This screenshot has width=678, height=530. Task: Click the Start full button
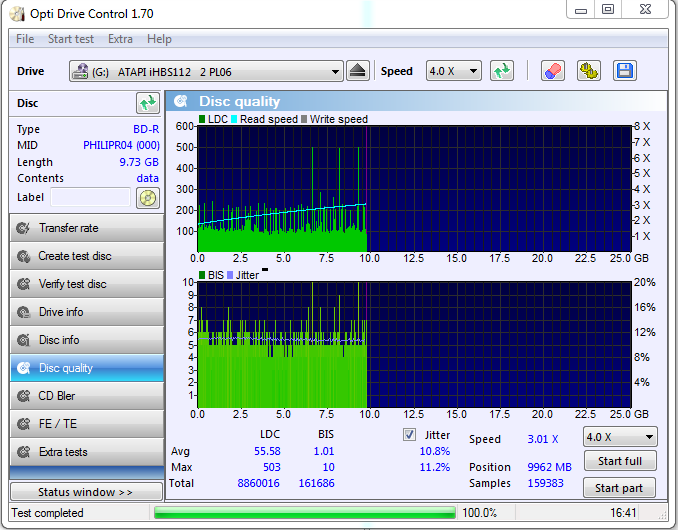pyautogui.click(x=620, y=461)
